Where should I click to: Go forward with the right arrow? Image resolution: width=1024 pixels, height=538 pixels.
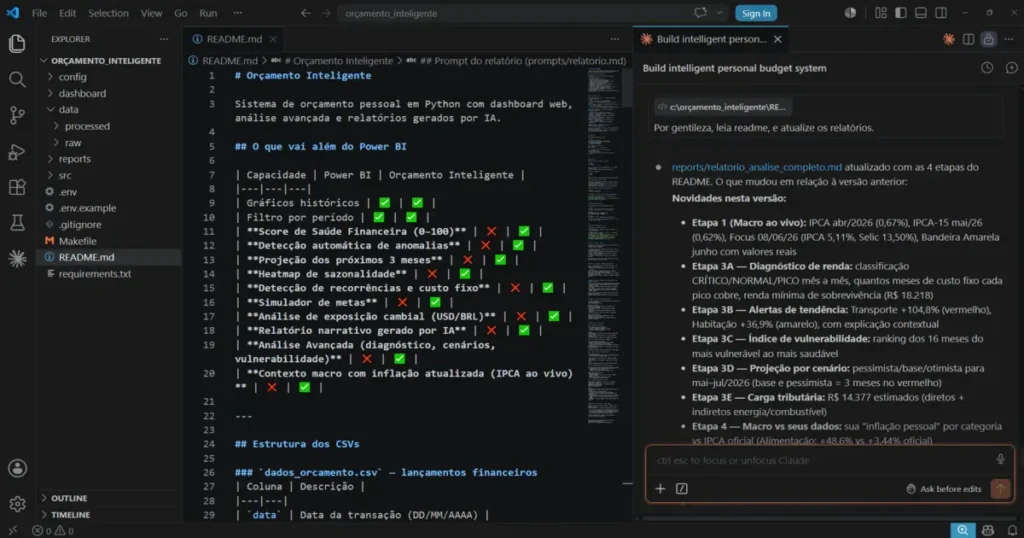click(x=326, y=13)
